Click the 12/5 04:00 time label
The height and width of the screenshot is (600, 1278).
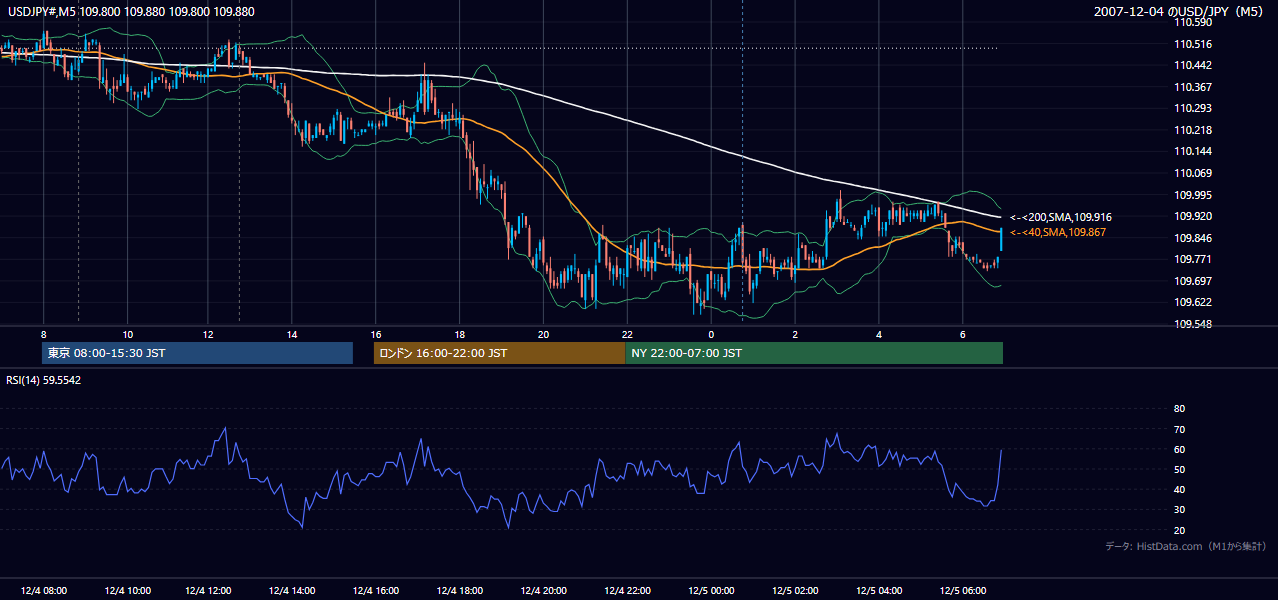(x=878, y=590)
